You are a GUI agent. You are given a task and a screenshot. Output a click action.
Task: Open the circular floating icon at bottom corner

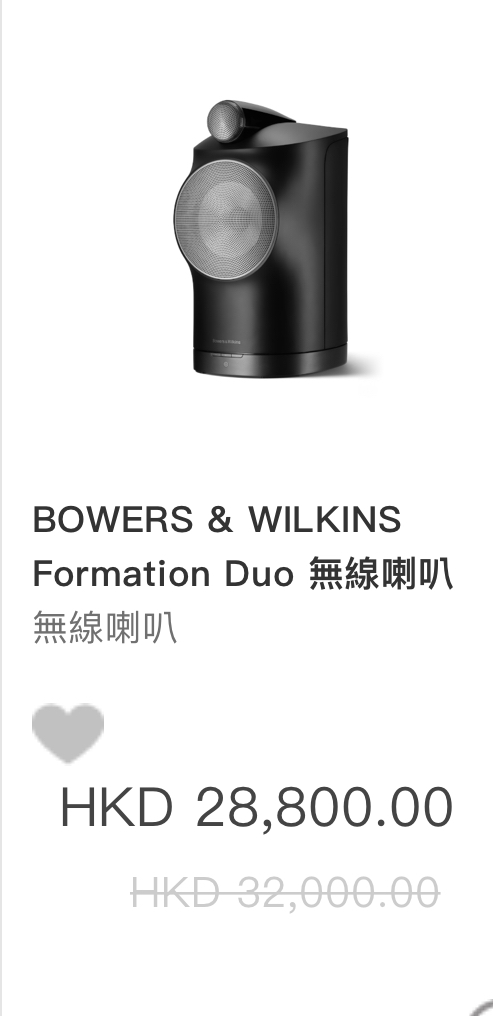point(481,1008)
